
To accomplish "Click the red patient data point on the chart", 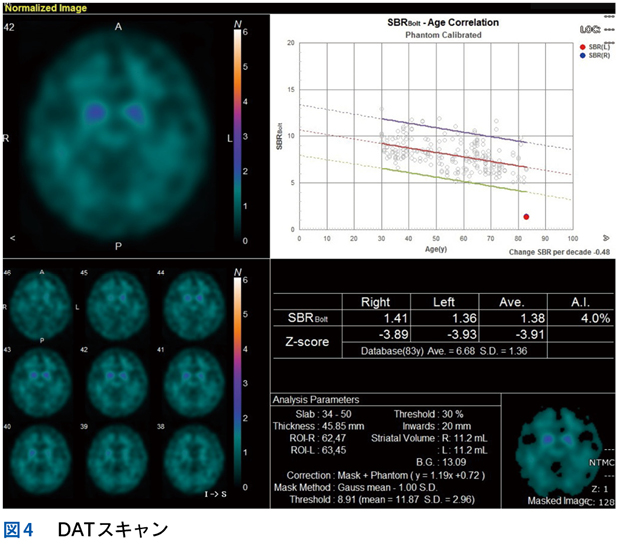I will (527, 216).
